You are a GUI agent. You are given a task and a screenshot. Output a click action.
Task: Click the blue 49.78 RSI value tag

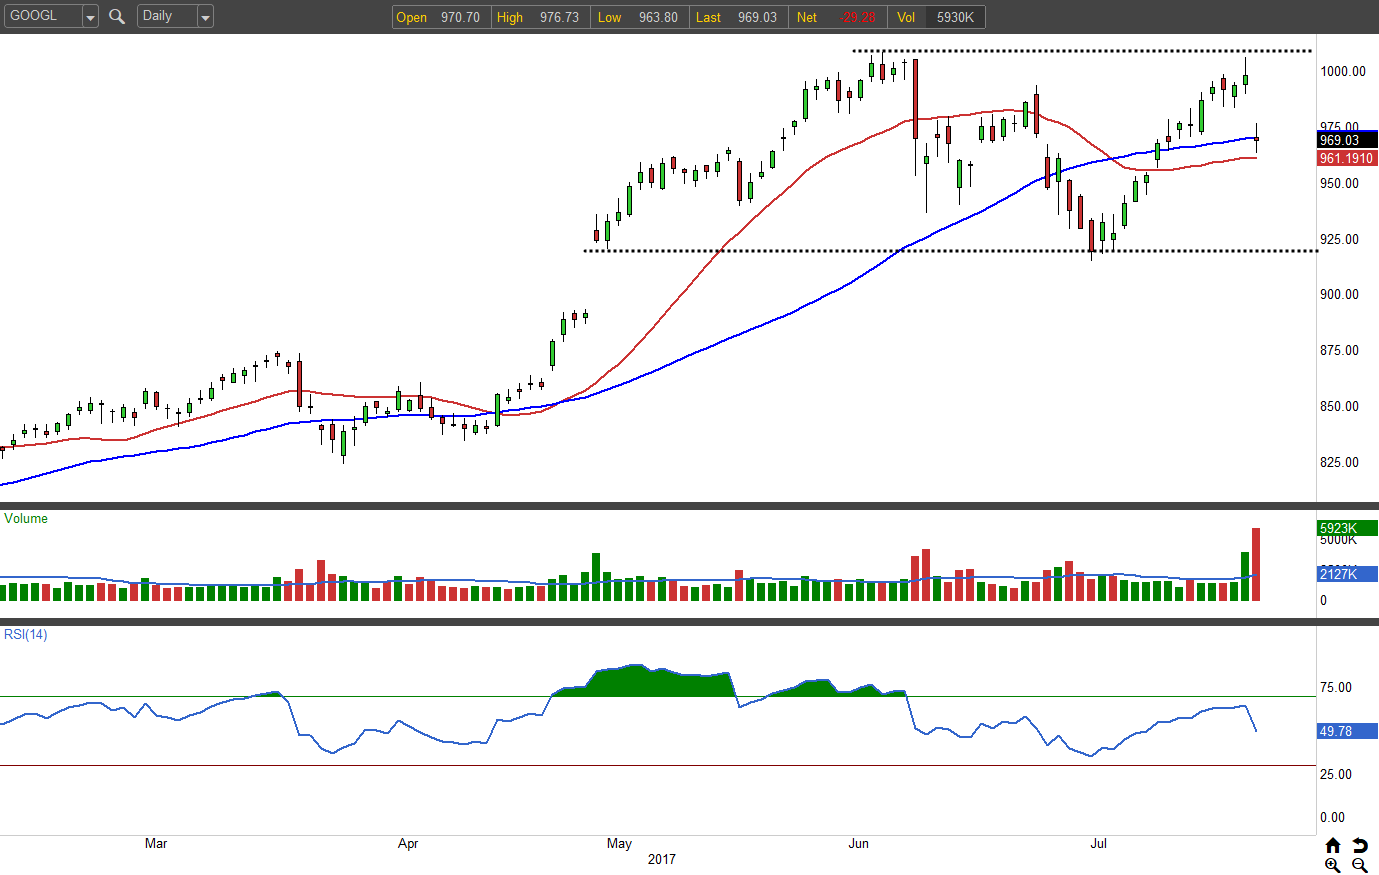[1347, 731]
